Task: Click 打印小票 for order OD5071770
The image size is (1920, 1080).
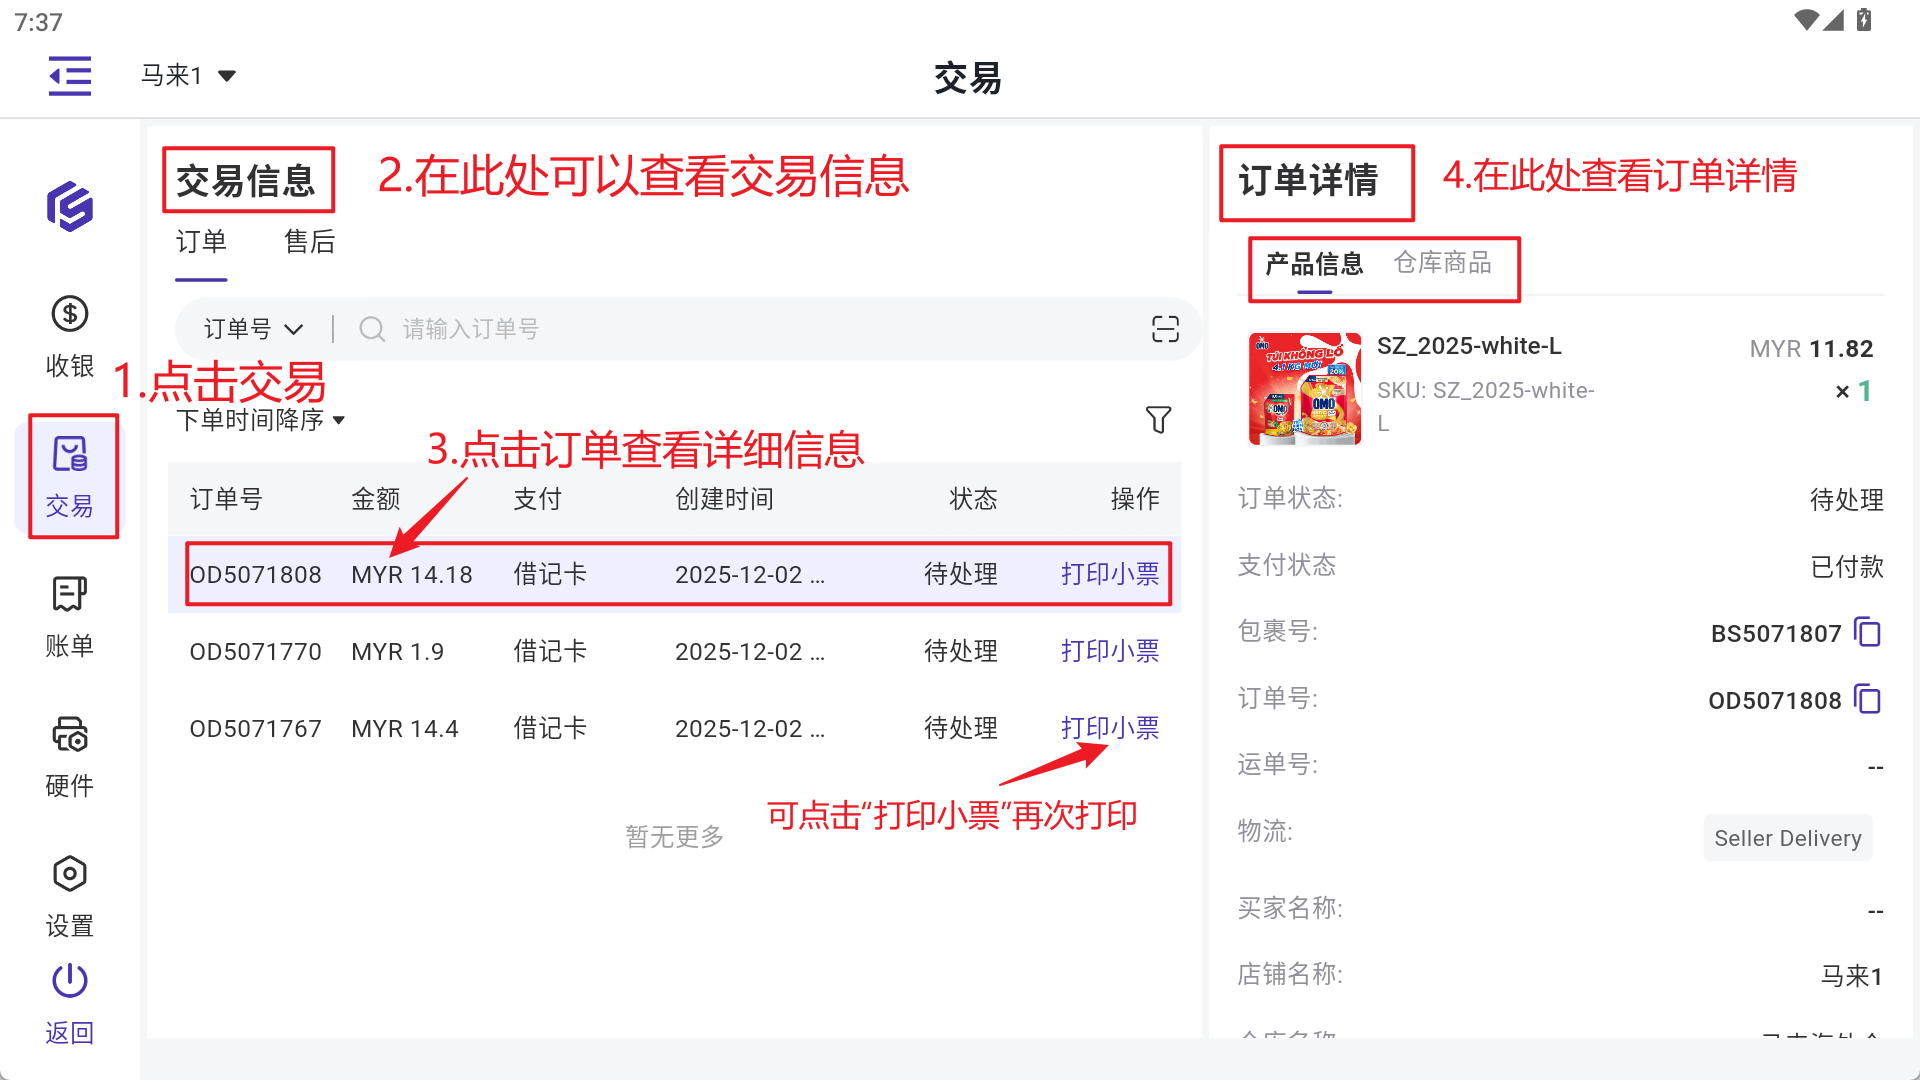Action: pyautogui.click(x=1109, y=652)
